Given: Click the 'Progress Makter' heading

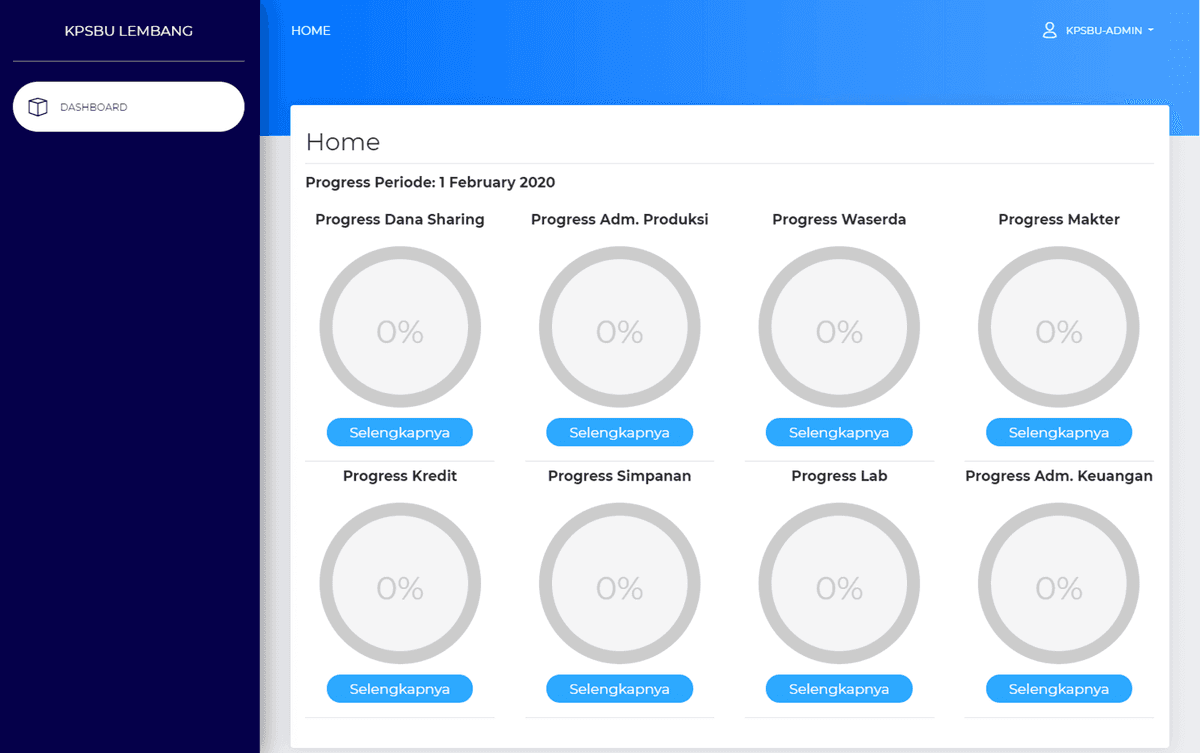Looking at the screenshot, I should [x=1059, y=220].
